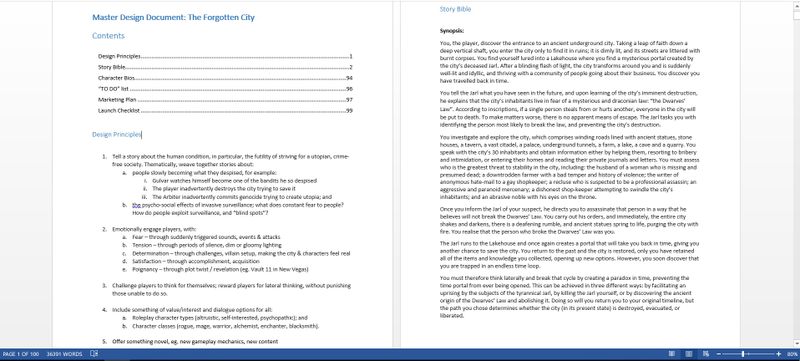This screenshot has width=800, height=361.
Task: Switch to Read Mode view in status bar
Action: (x=672, y=354)
